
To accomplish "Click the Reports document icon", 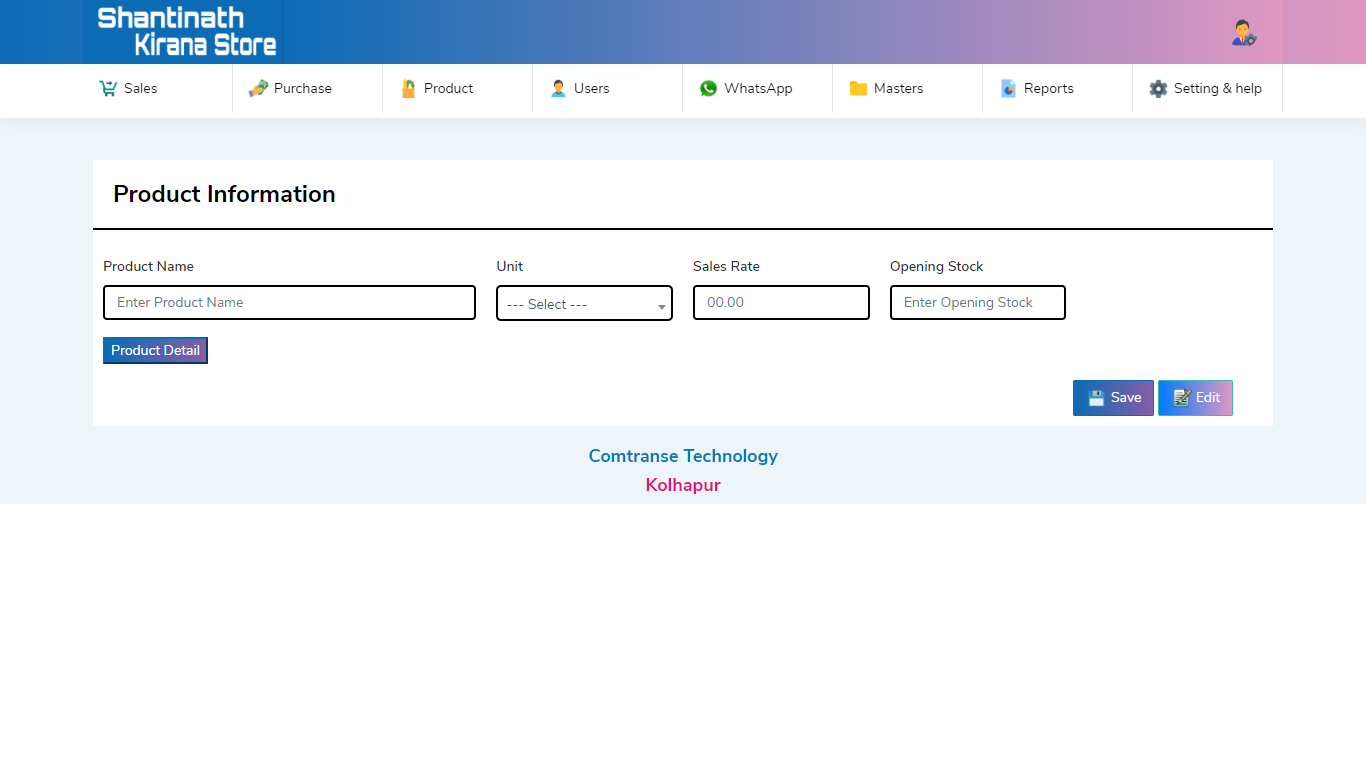I will 1008,88.
